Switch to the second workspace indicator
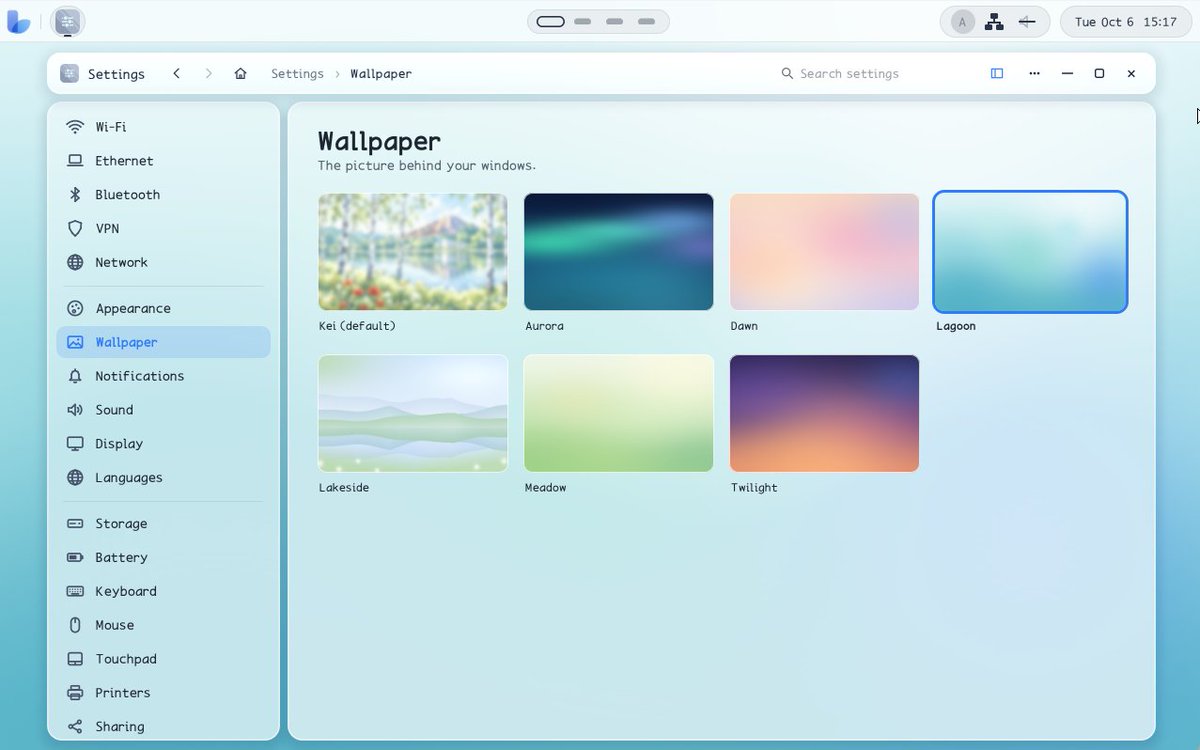Viewport: 1200px width, 750px height. tap(583, 21)
